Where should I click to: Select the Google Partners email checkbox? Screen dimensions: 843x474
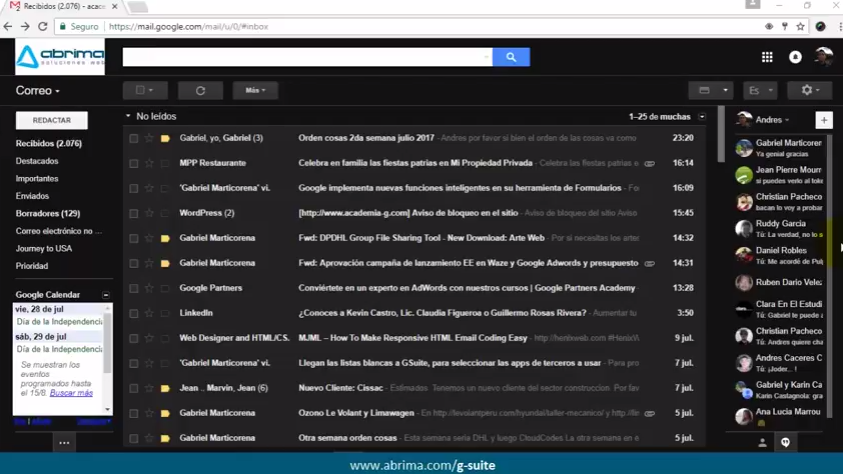click(133, 288)
